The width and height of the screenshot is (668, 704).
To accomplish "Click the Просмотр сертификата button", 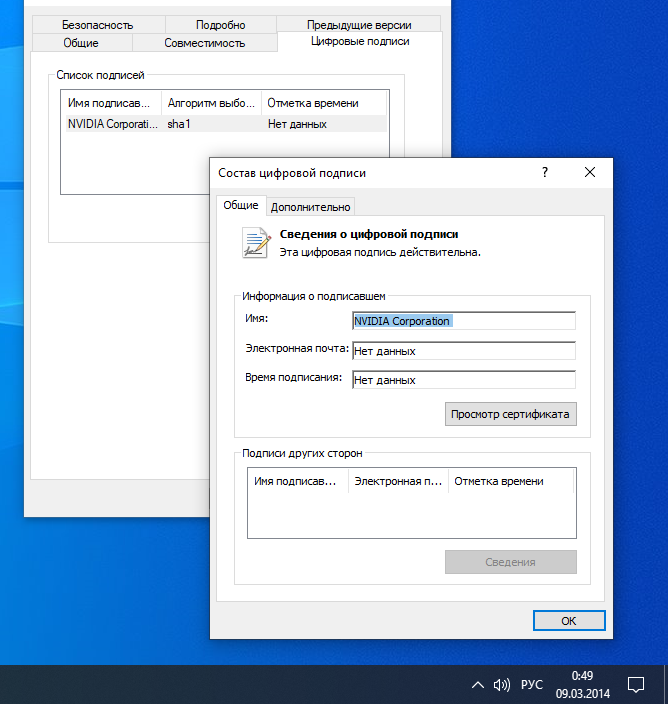I will pos(510,414).
